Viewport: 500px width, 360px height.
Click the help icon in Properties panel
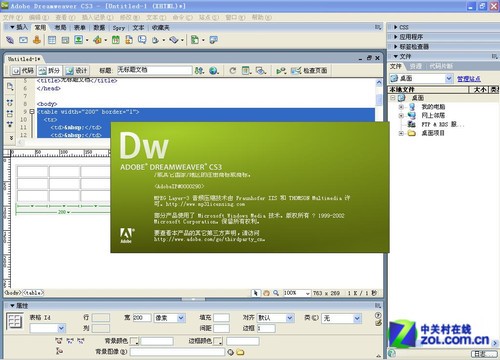coord(378,315)
